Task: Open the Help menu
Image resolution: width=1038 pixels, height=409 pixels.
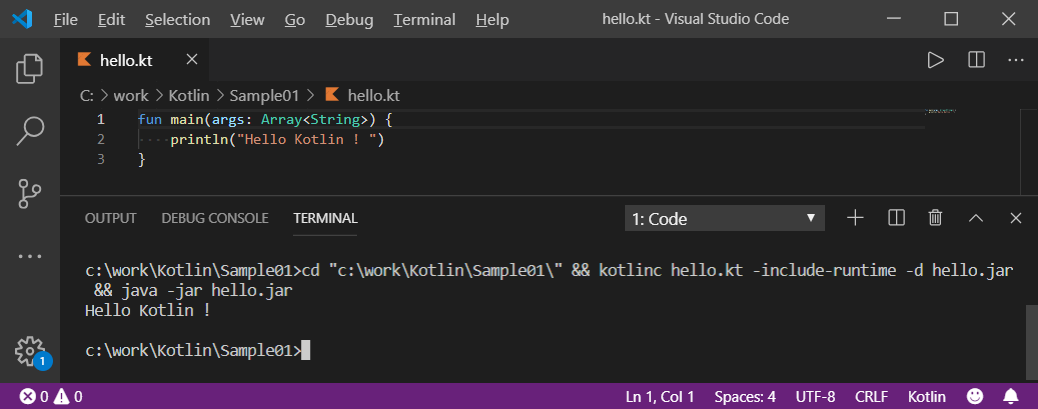Action: [492, 20]
